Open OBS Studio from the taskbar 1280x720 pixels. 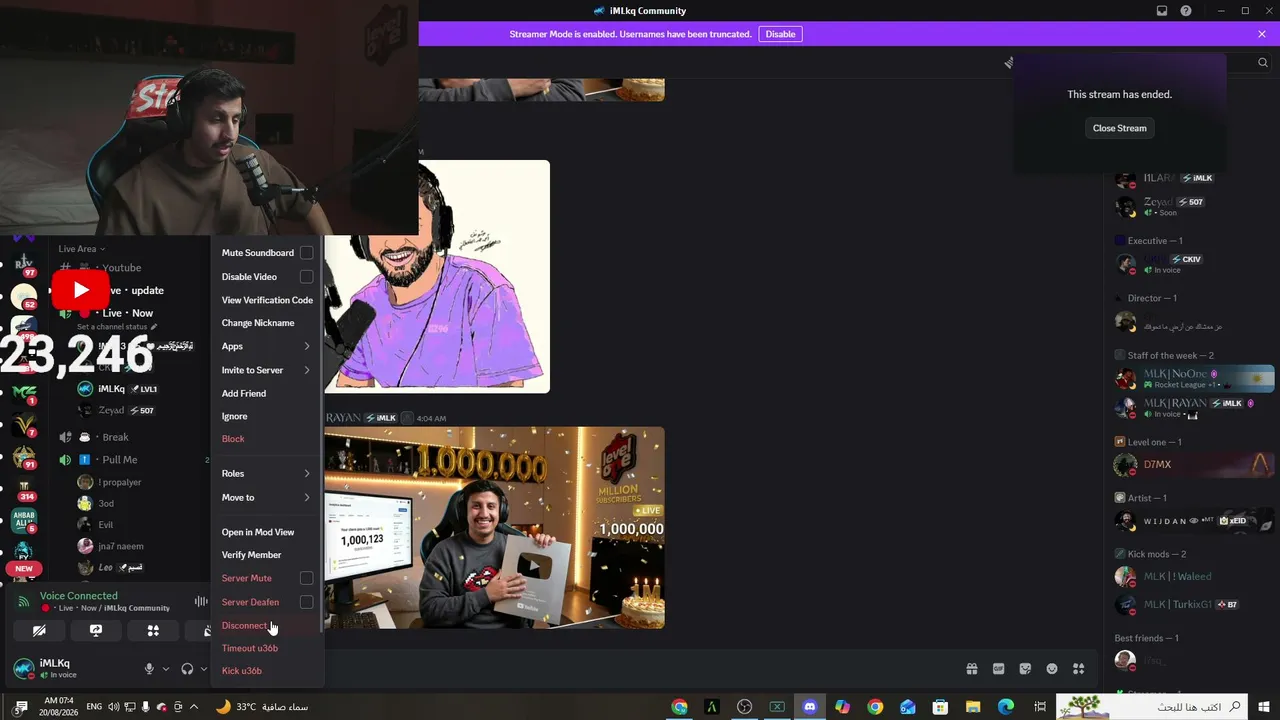click(745, 707)
